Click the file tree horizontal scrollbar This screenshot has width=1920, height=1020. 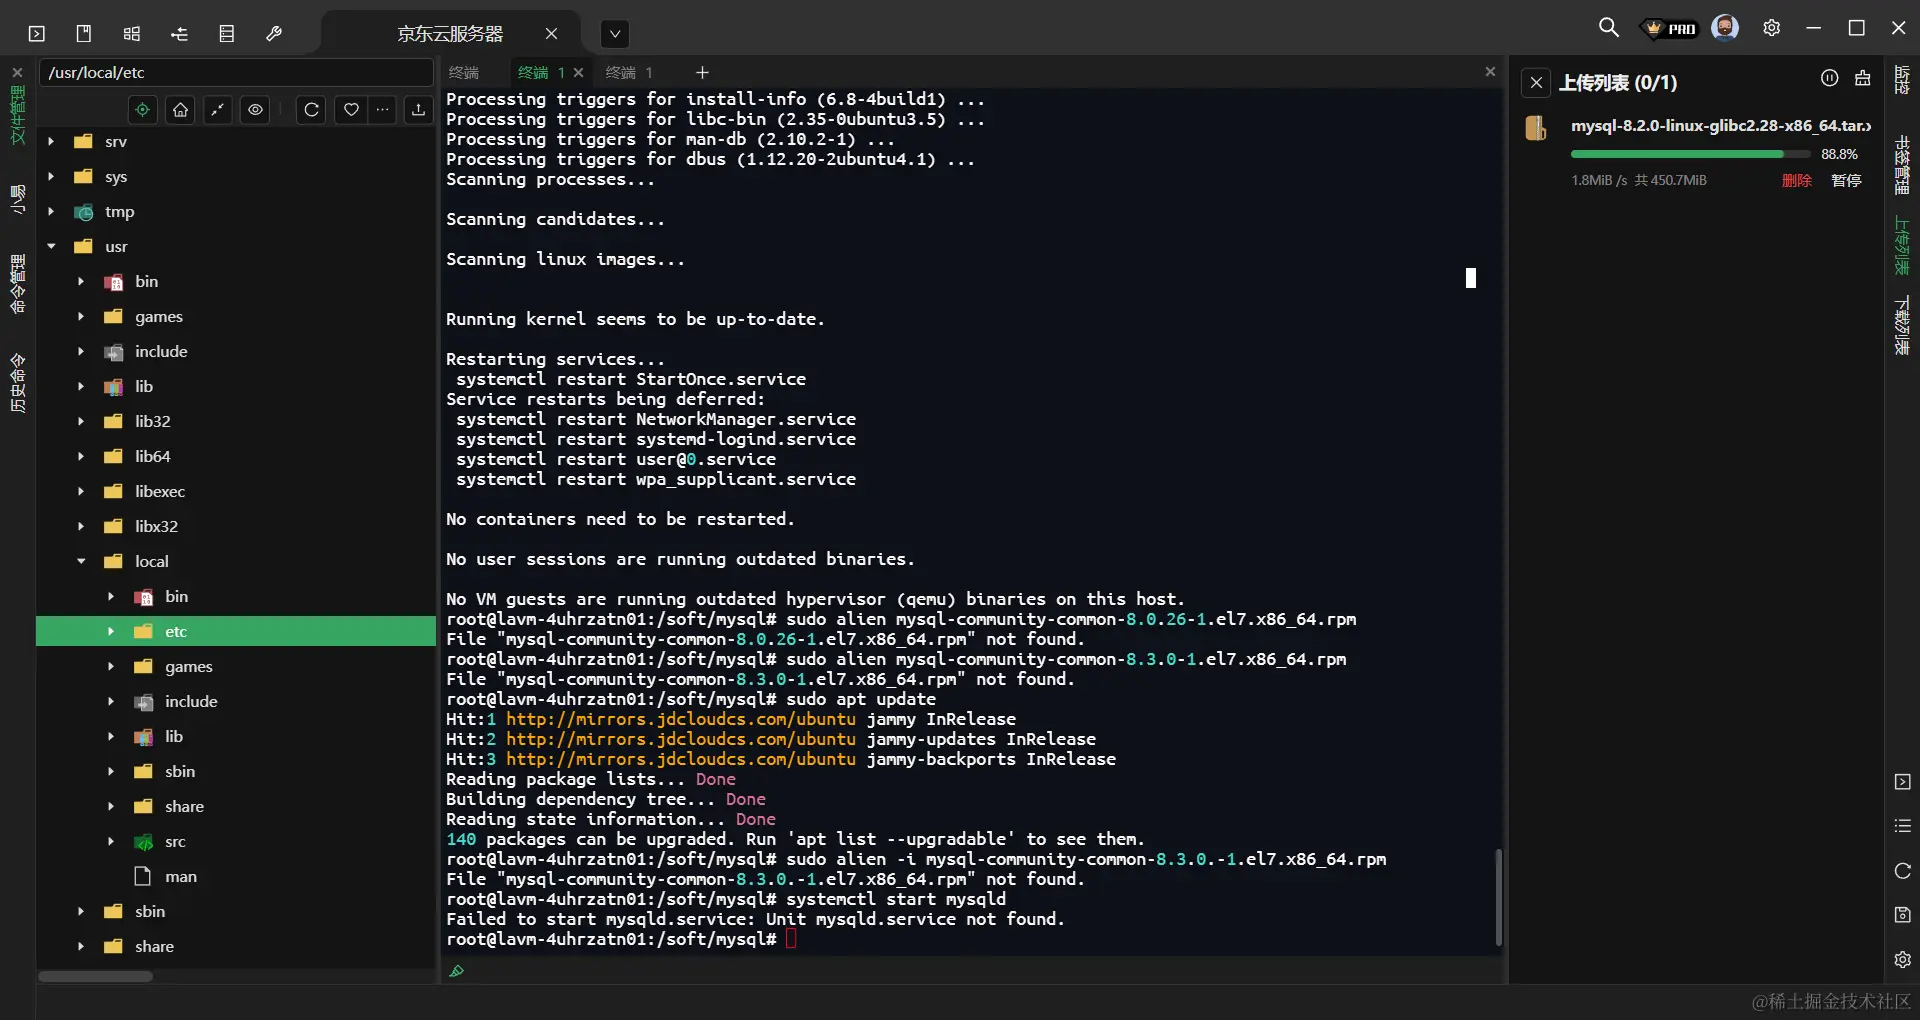click(x=96, y=977)
